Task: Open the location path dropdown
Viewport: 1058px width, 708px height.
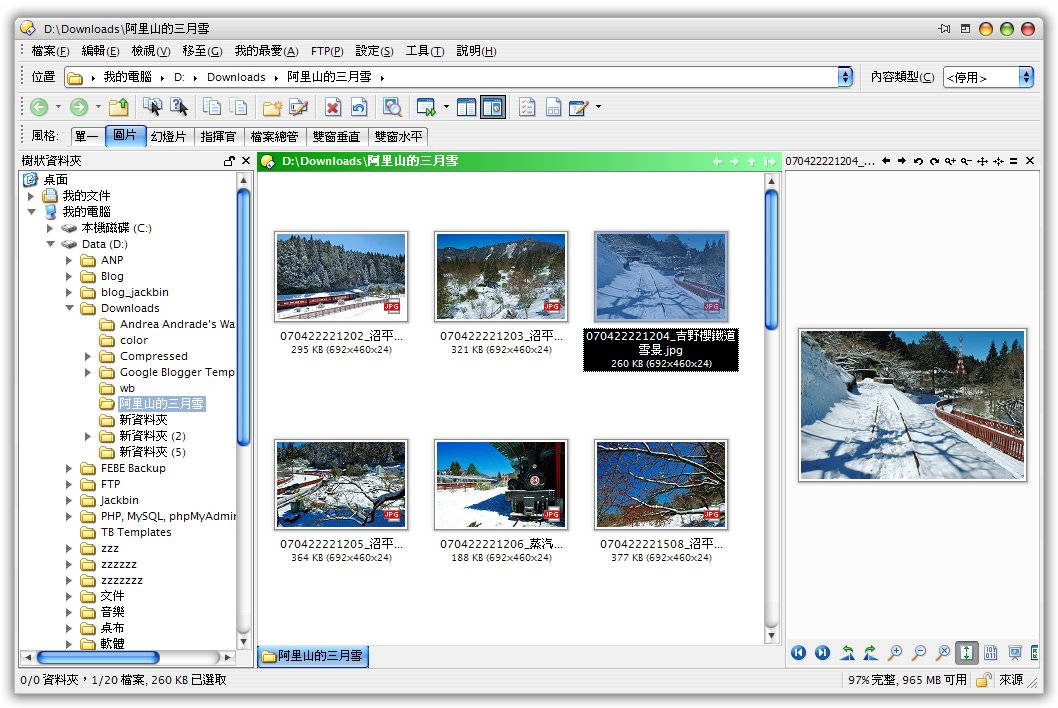Action: click(x=845, y=76)
